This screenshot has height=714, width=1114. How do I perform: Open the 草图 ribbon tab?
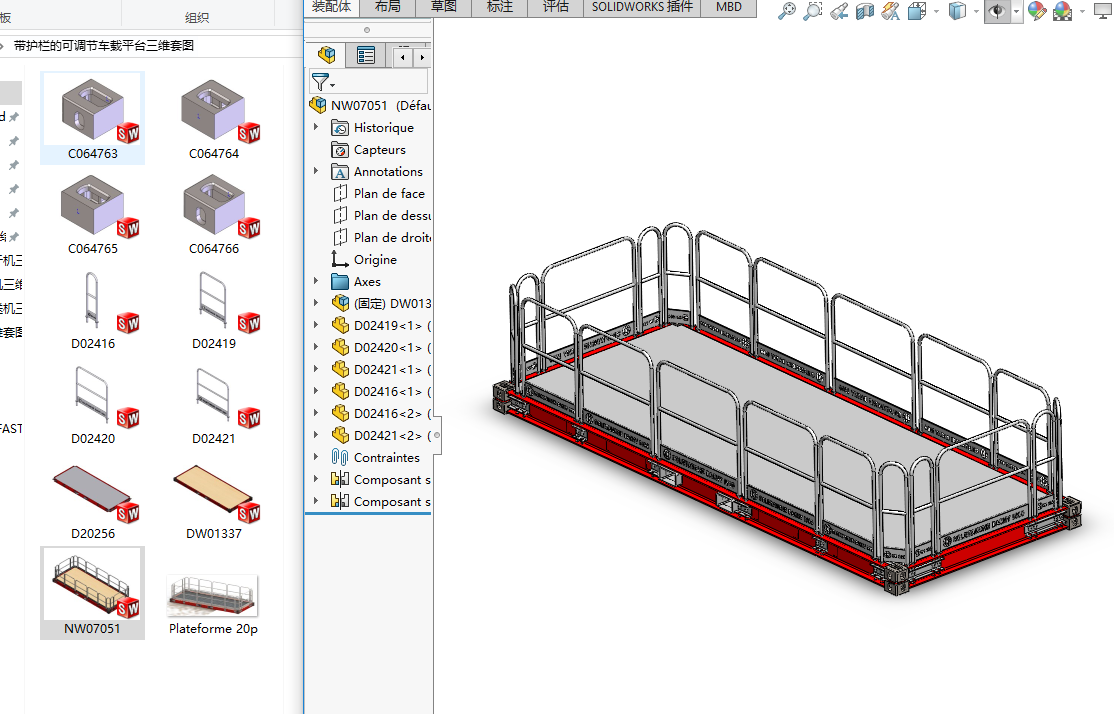[x=444, y=7]
